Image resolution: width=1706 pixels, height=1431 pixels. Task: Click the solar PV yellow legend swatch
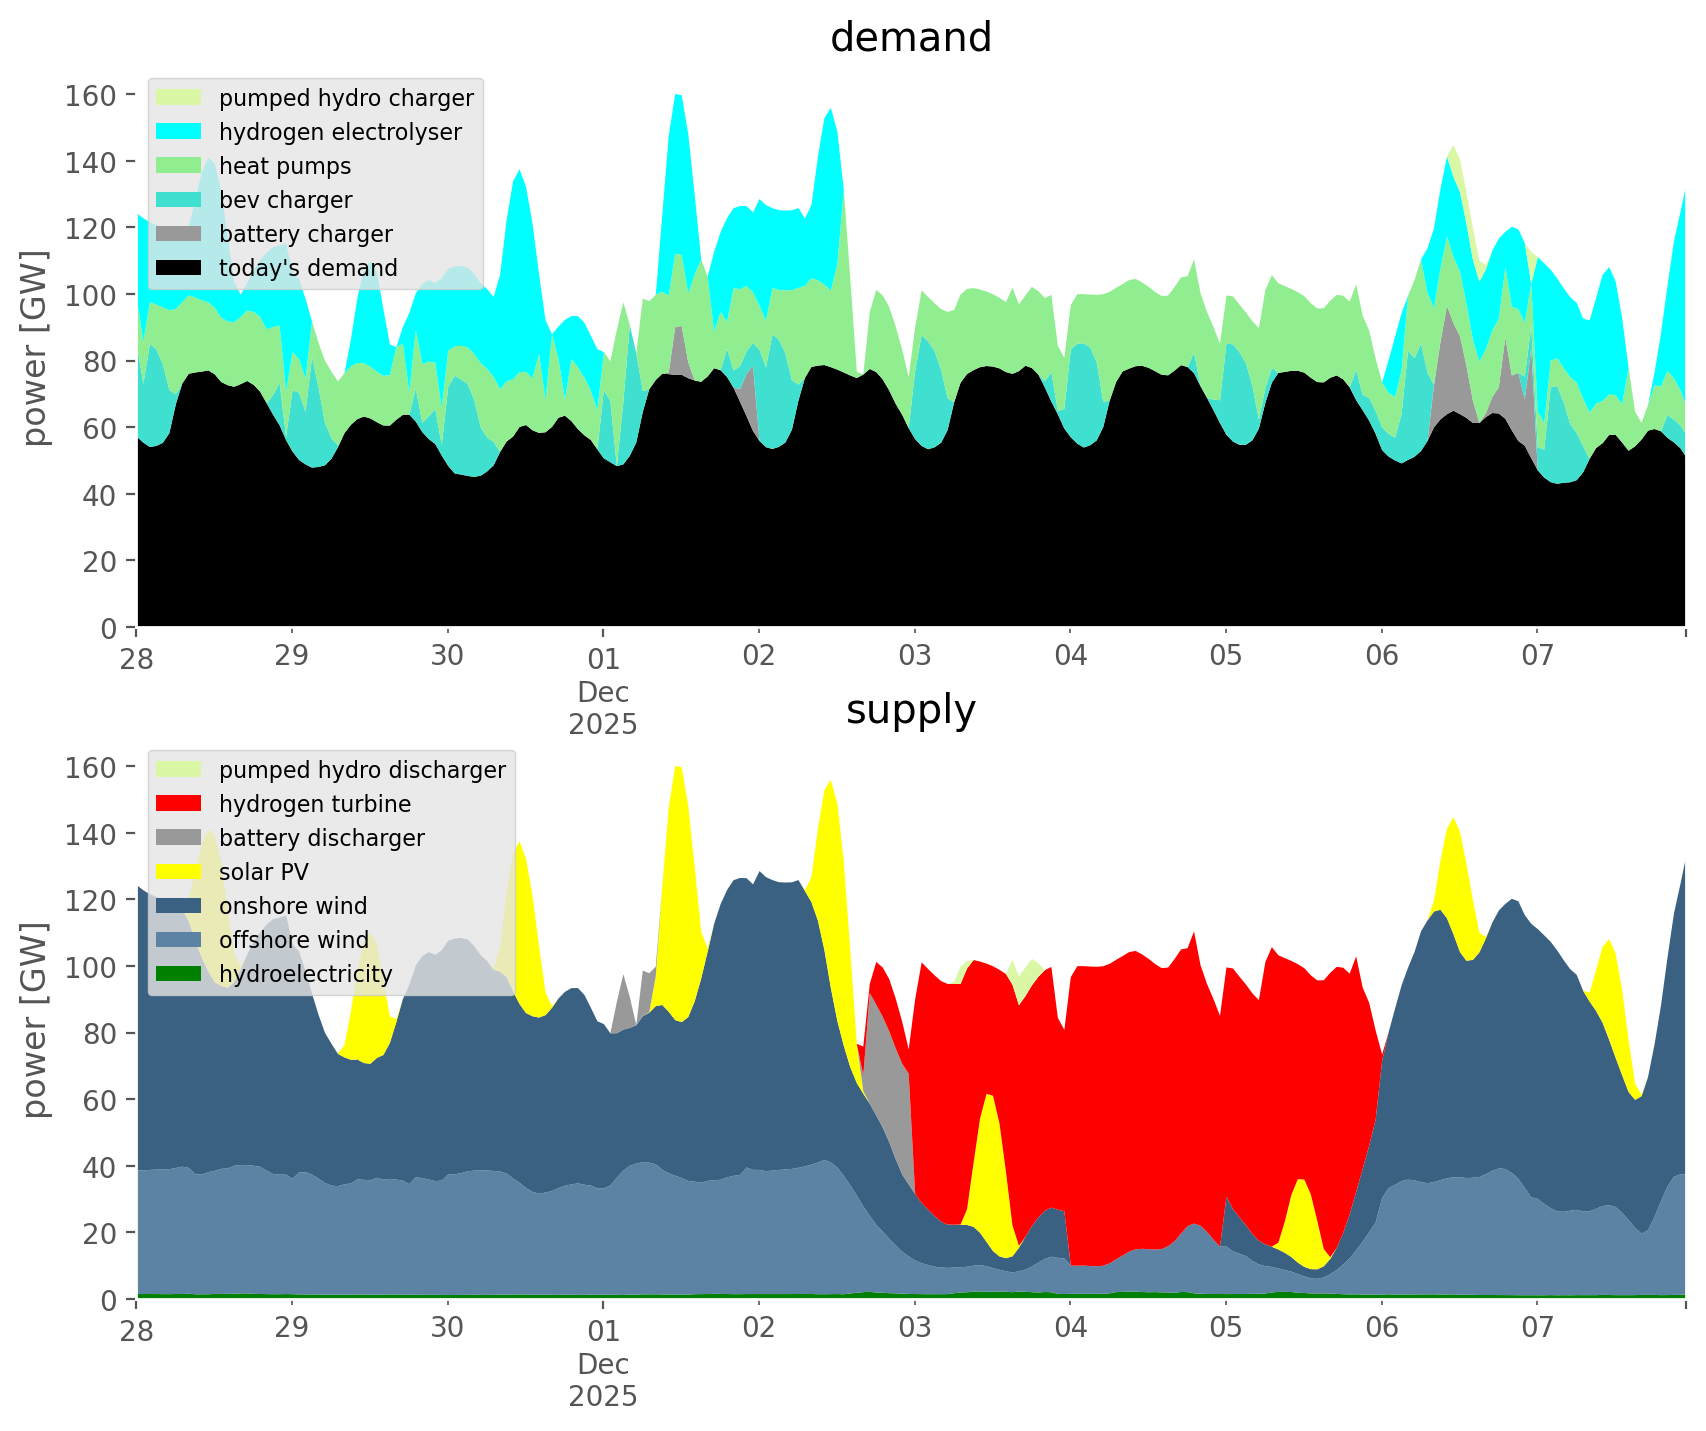tap(178, 872)
